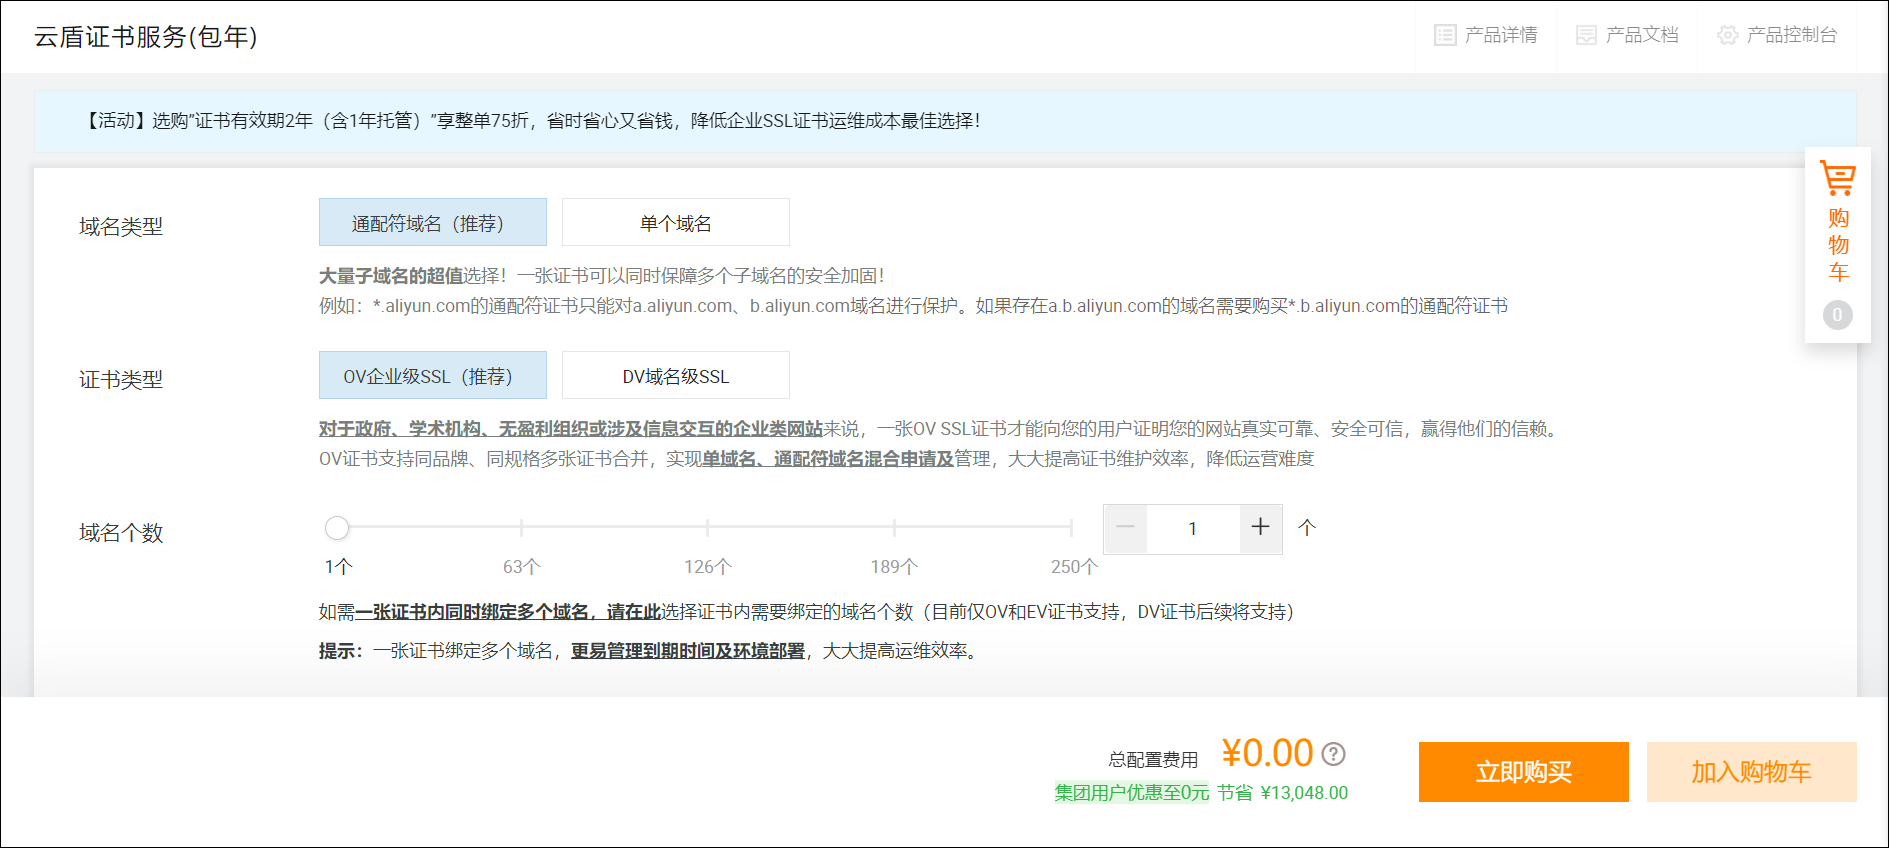The height and width of the screenshot is (848, 1889).
Task: Choose OV企业级SSL（推荐） certificate type
Action: tap(433, 375)
